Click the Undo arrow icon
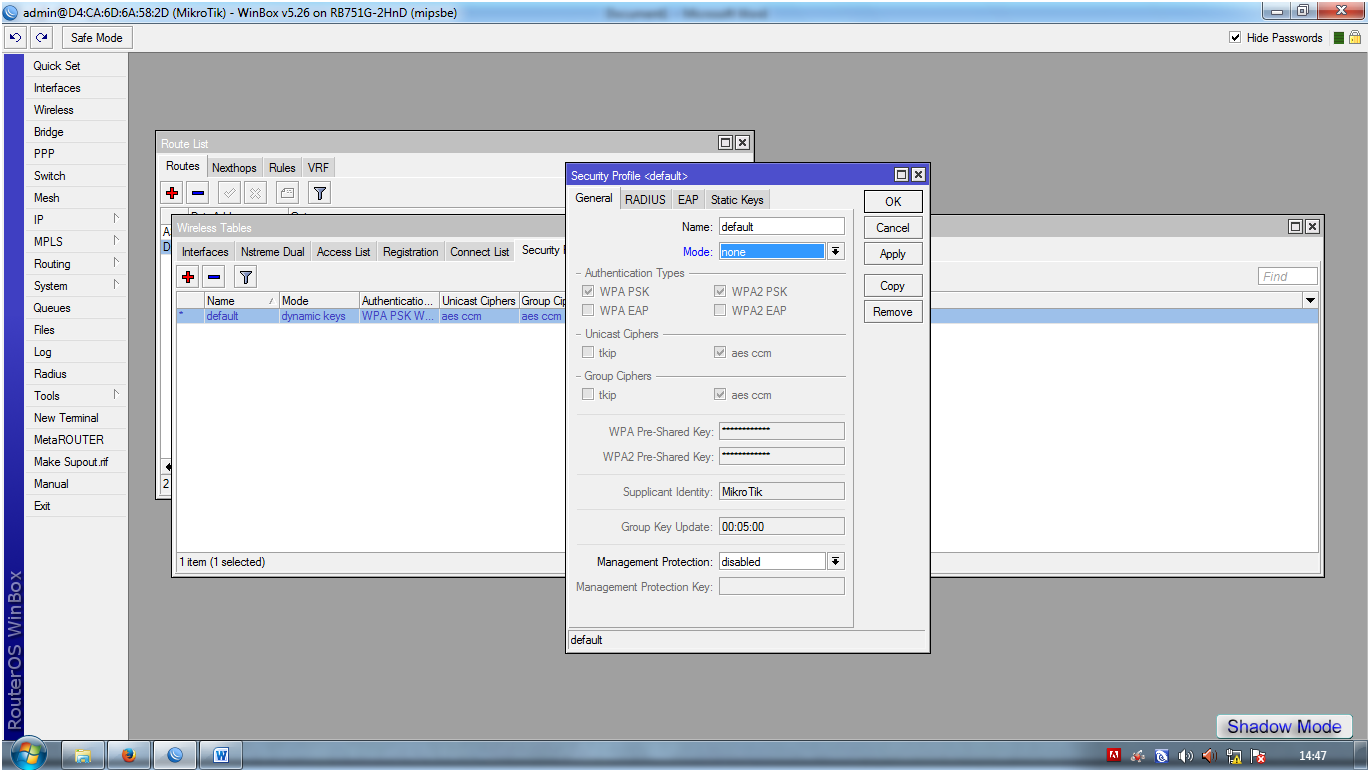The width and height of the screenshot is (1370, 772). 13,36
